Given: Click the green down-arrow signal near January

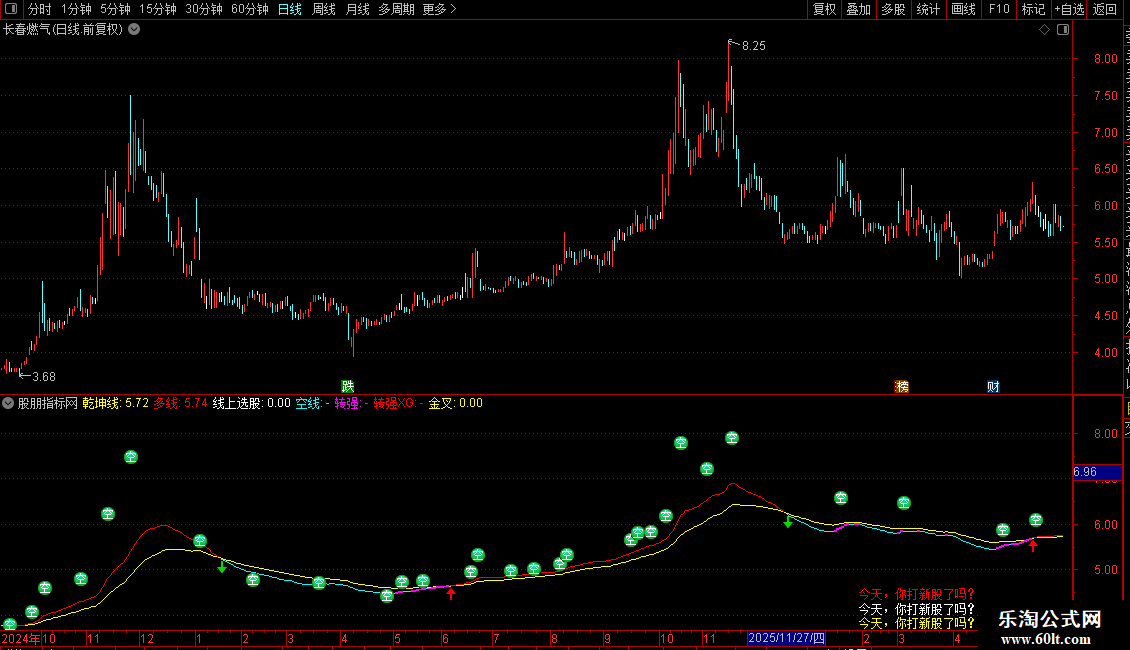Looking at the screenshot, I should coord(222,567).
